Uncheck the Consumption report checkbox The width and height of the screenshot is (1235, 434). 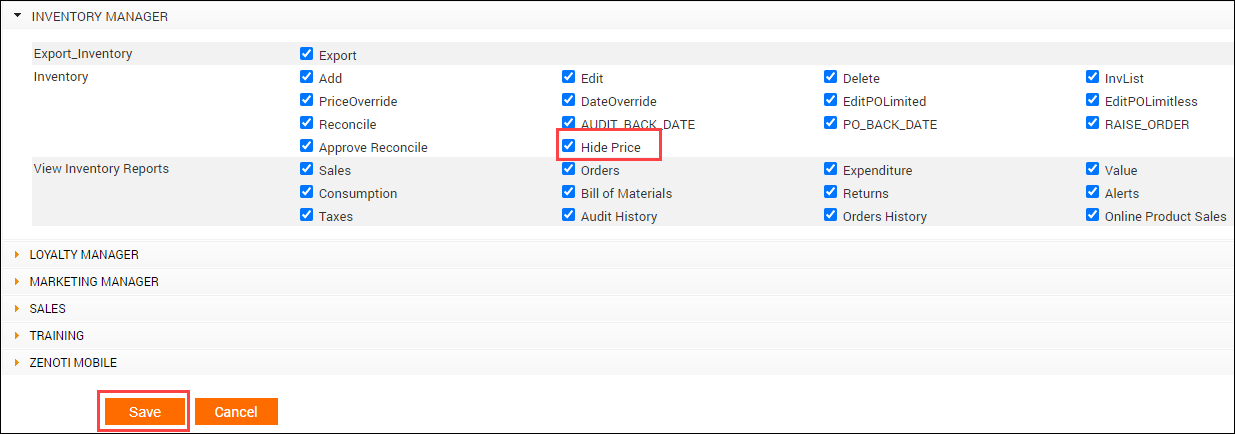(x=307, y=192)
